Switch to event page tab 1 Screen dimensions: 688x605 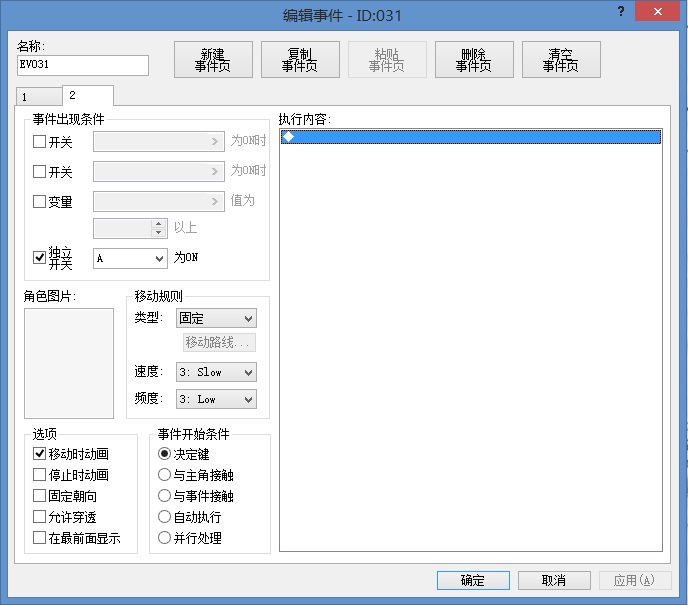pos(39,97)
